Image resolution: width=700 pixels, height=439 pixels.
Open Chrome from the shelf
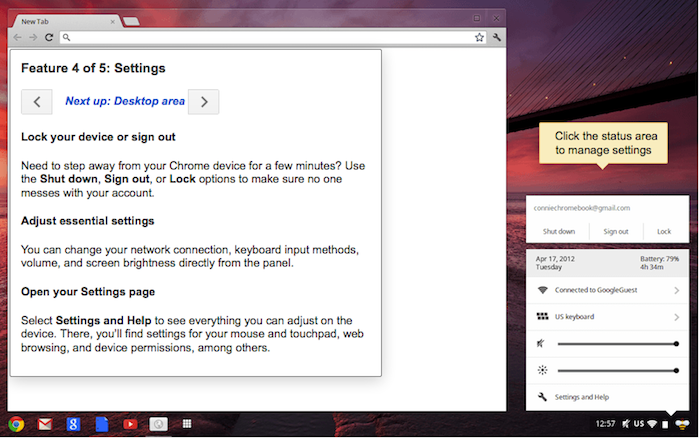point(16,424)
